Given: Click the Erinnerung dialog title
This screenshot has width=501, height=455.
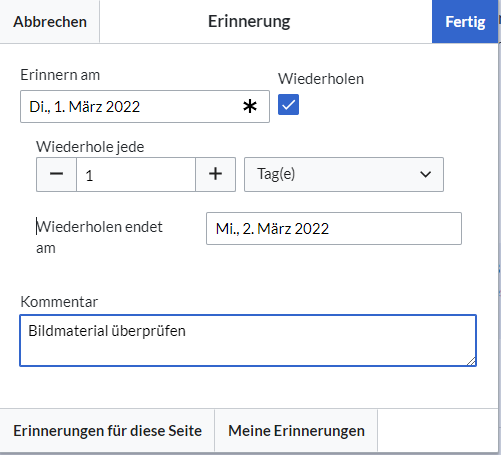Looking at the screenshot, I should (x=249, y=22).
